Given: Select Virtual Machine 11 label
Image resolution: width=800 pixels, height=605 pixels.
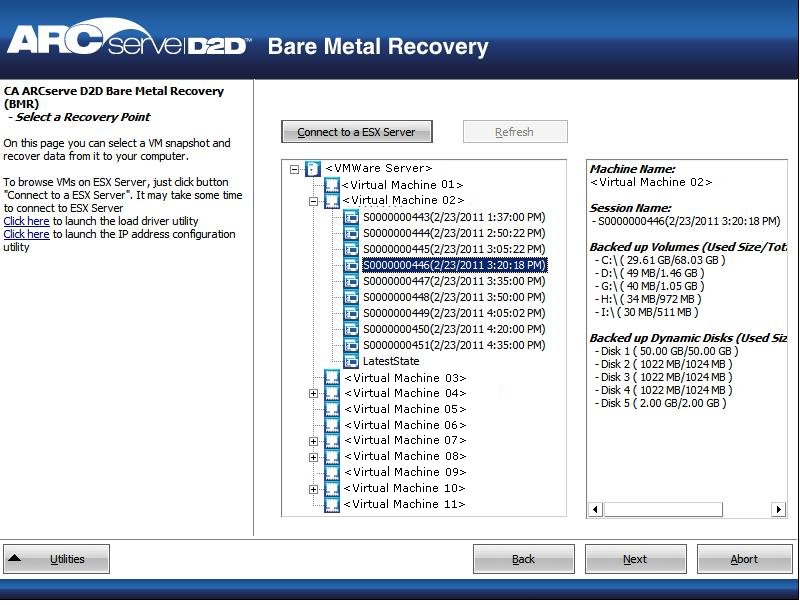Looking at the screenshot, I should tap(404, 505).
